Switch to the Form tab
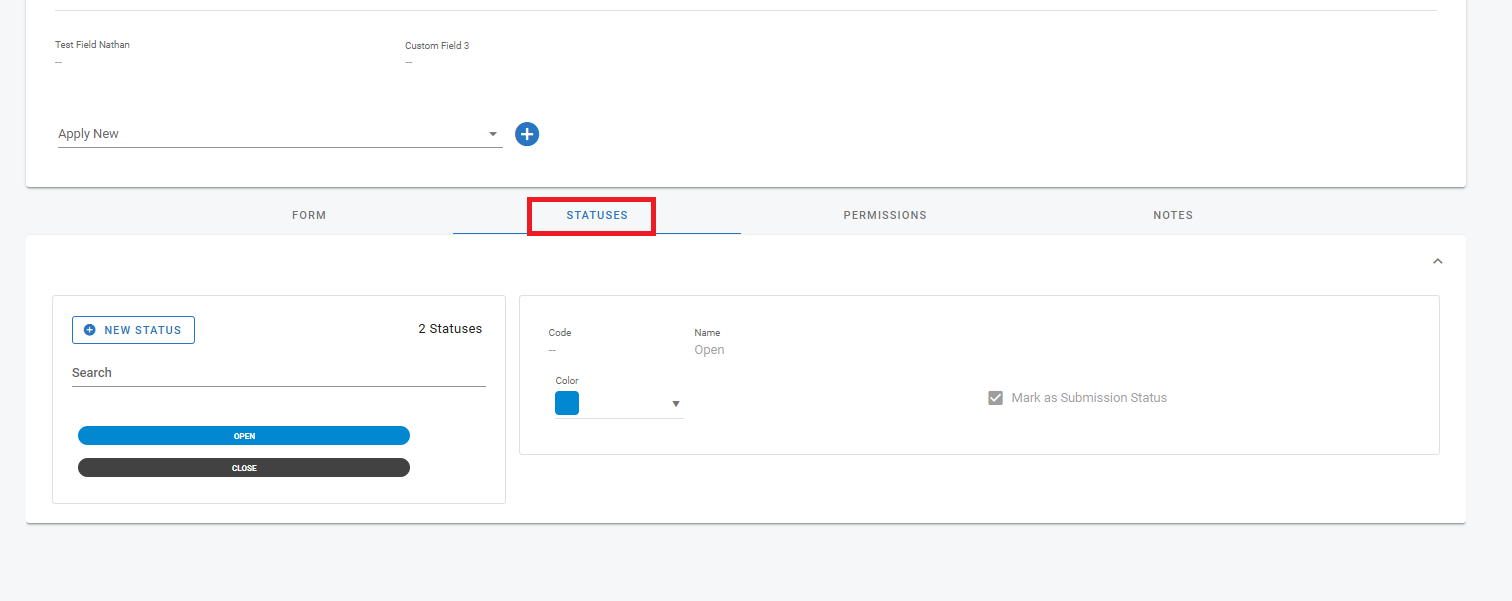Image resolution: width=1512 pixels, height=601 pixels. (x=309, y=215)
